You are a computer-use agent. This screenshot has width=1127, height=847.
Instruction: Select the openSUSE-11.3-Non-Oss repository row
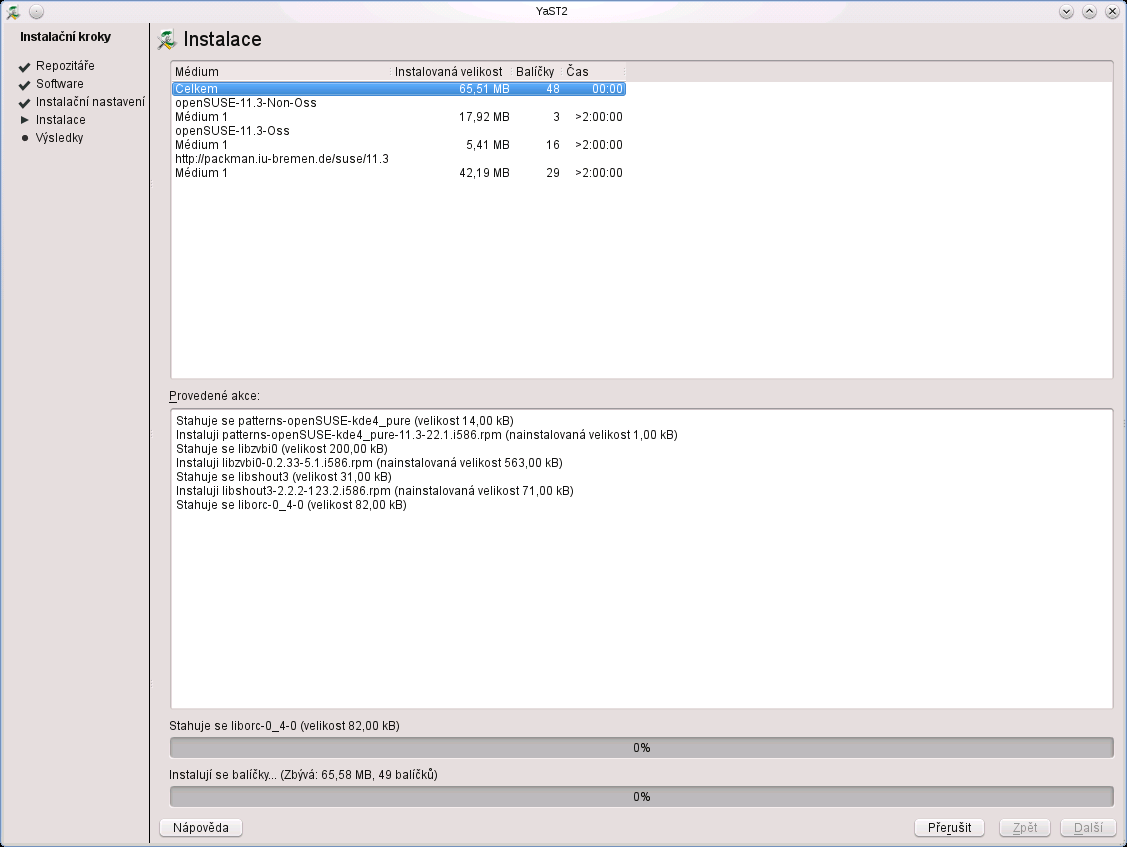399,103
